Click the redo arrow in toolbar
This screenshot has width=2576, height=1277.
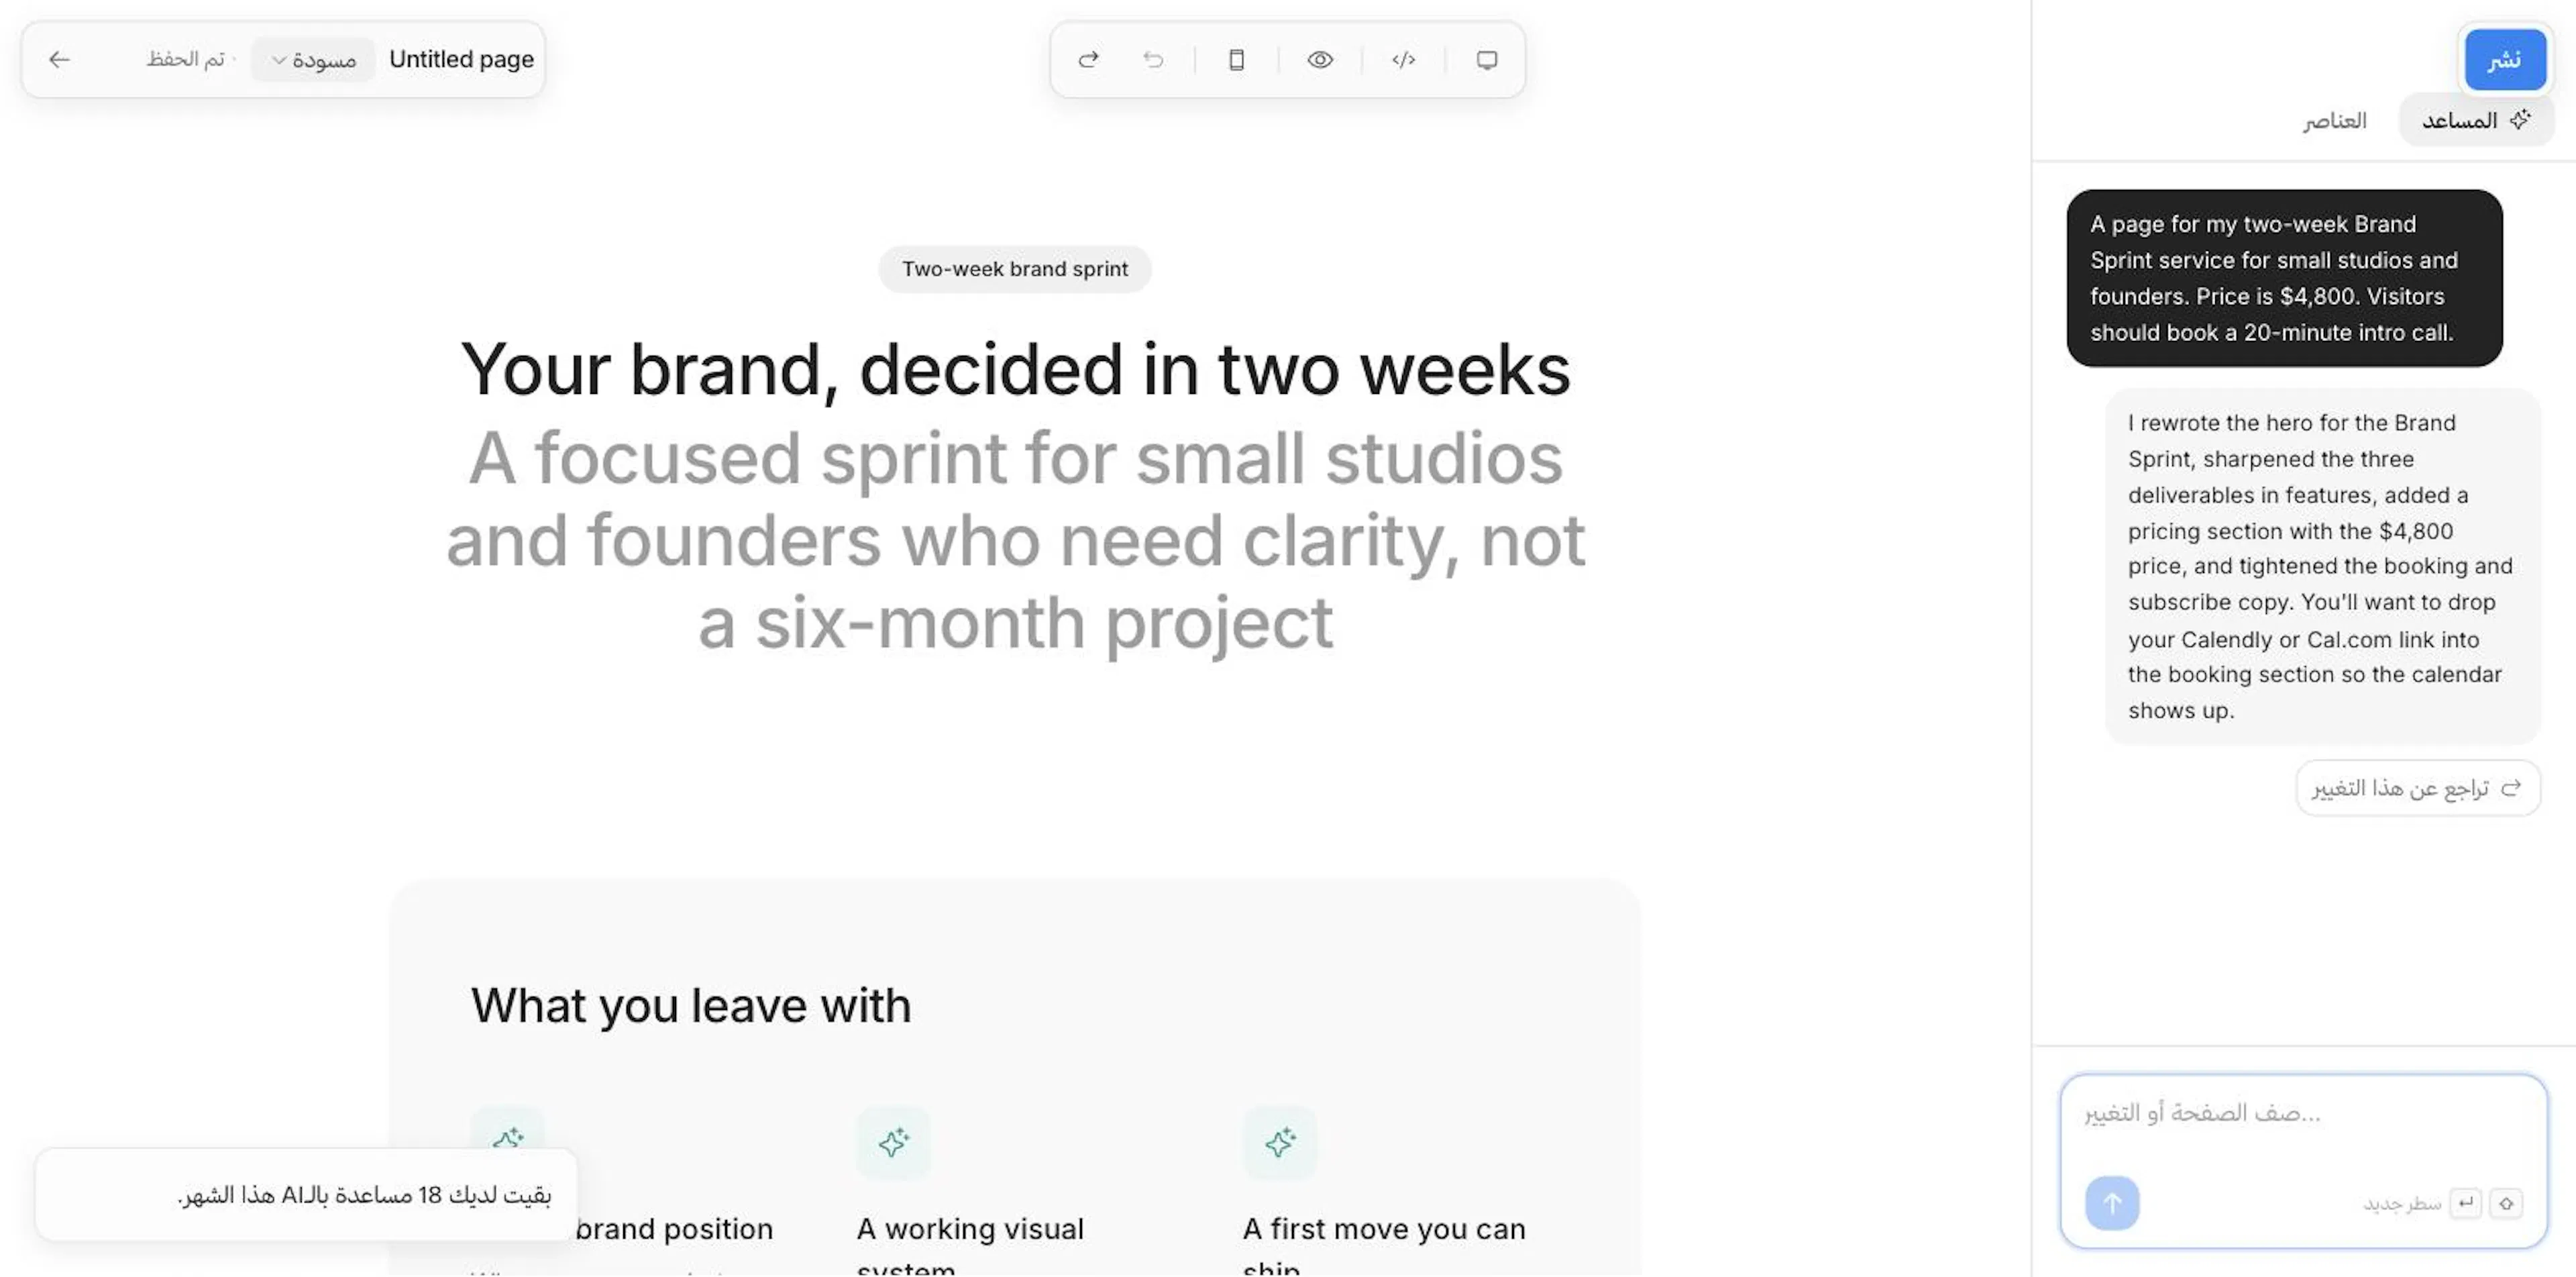pyautogui.click(x=1088, y=60)
